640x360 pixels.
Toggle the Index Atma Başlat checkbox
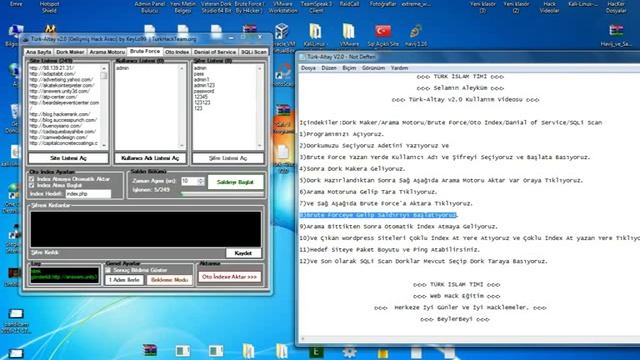point(32,185)
